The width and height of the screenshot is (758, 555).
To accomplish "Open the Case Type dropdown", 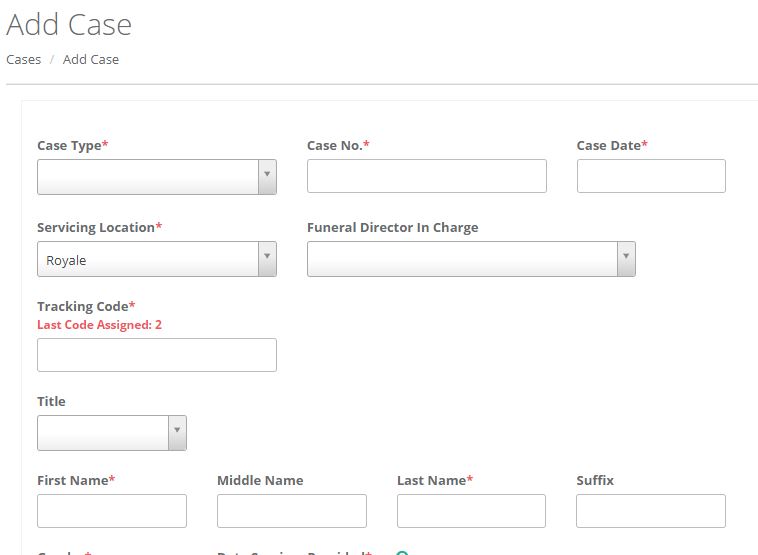I will (x=156, y=176).
